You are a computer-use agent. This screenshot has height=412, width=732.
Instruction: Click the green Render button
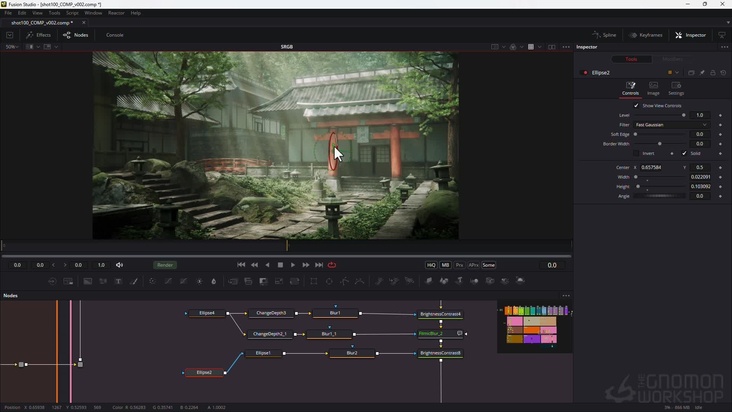click(165, 265)
